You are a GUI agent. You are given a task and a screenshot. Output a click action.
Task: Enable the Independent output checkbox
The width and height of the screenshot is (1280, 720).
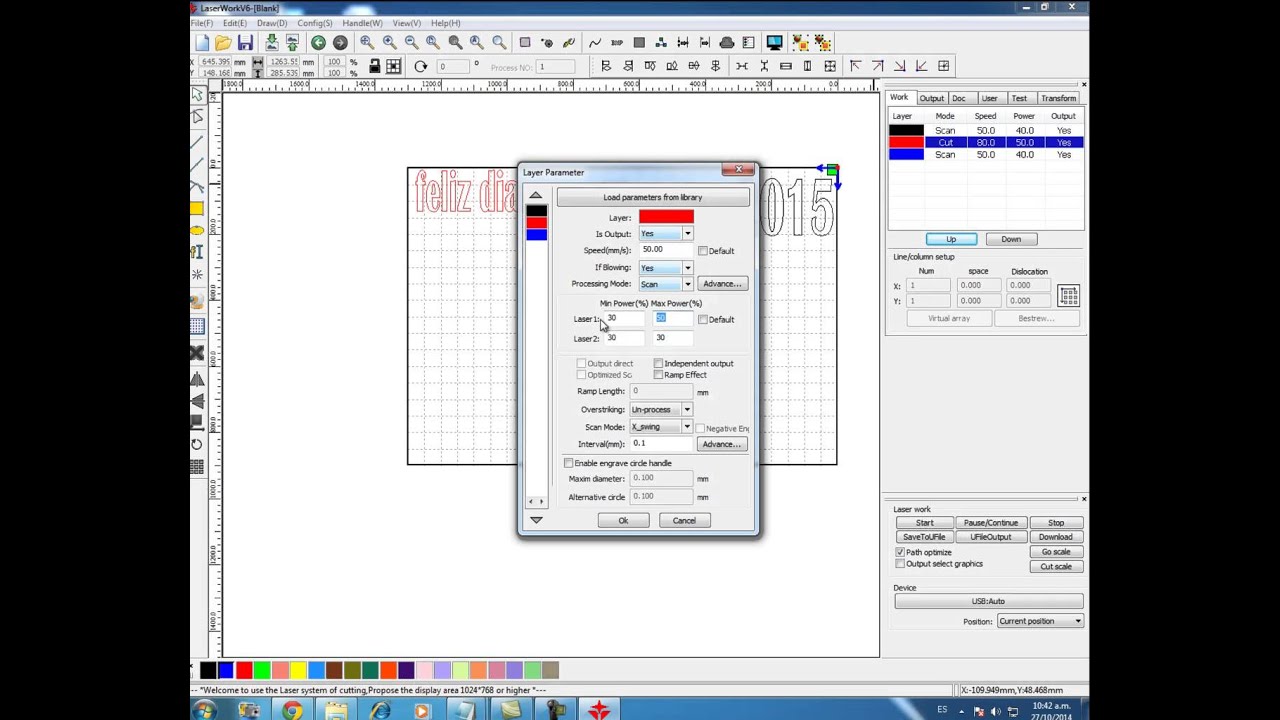[x=658, y=364]
